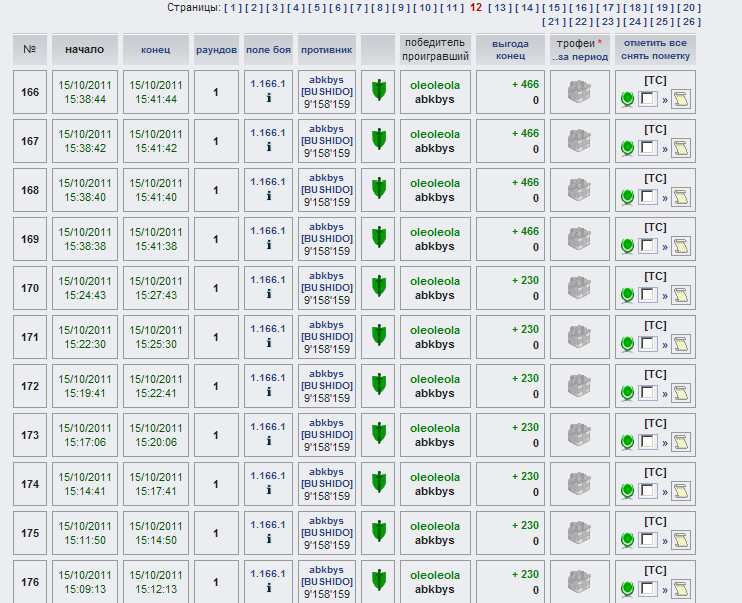Tick the checkbox for battle 166
The height and width of the screenshot is (603, 742).
coord(647,99)
